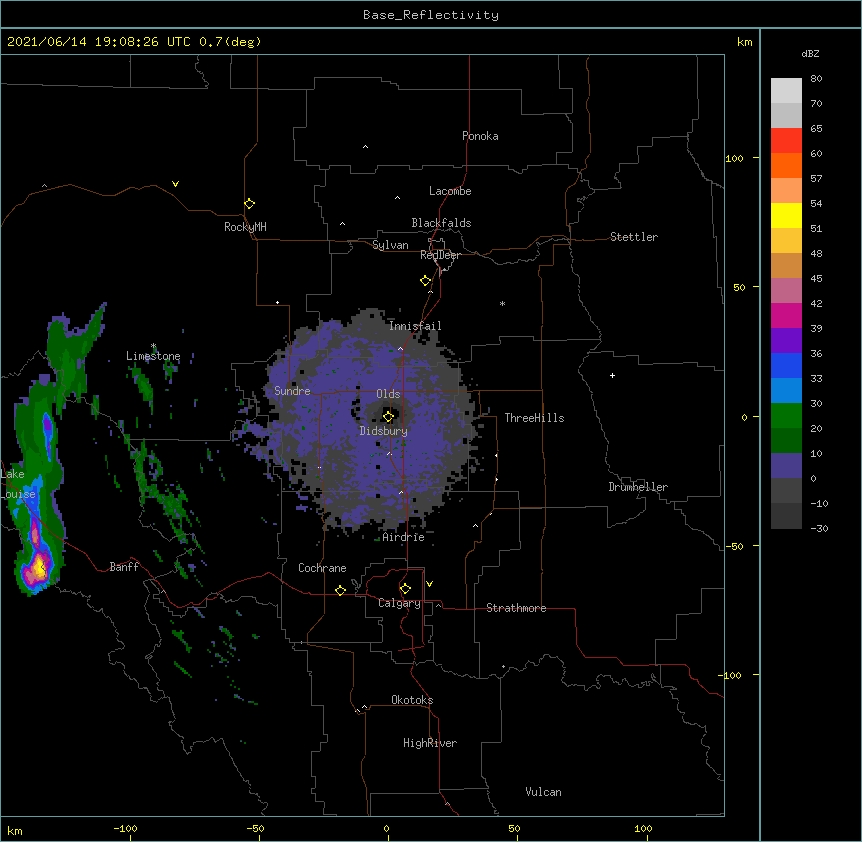Pick the light gray 70-80 dBZ swatch

pos(786,91)
